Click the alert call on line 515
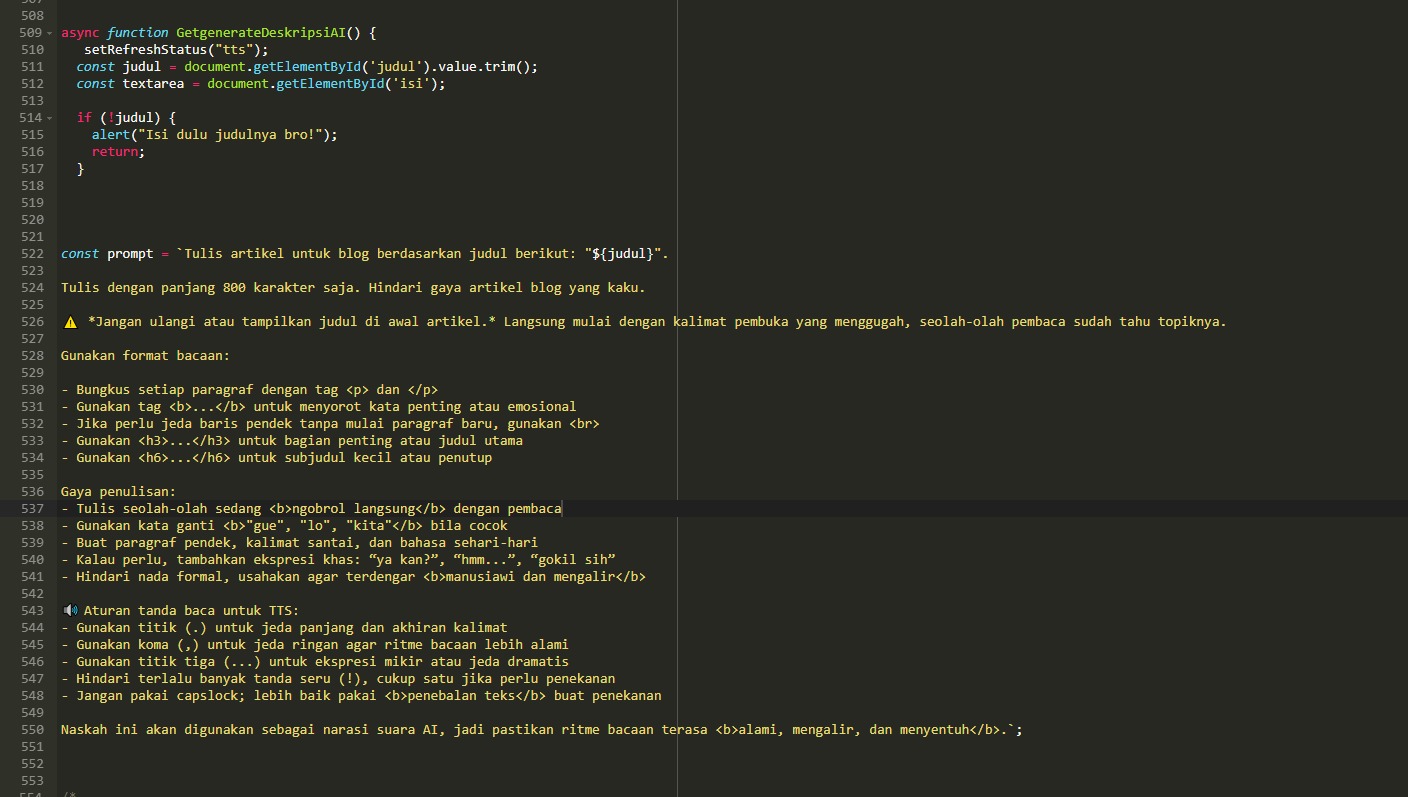Viewport: 1408px width, 797px height. tap(110, 135)
